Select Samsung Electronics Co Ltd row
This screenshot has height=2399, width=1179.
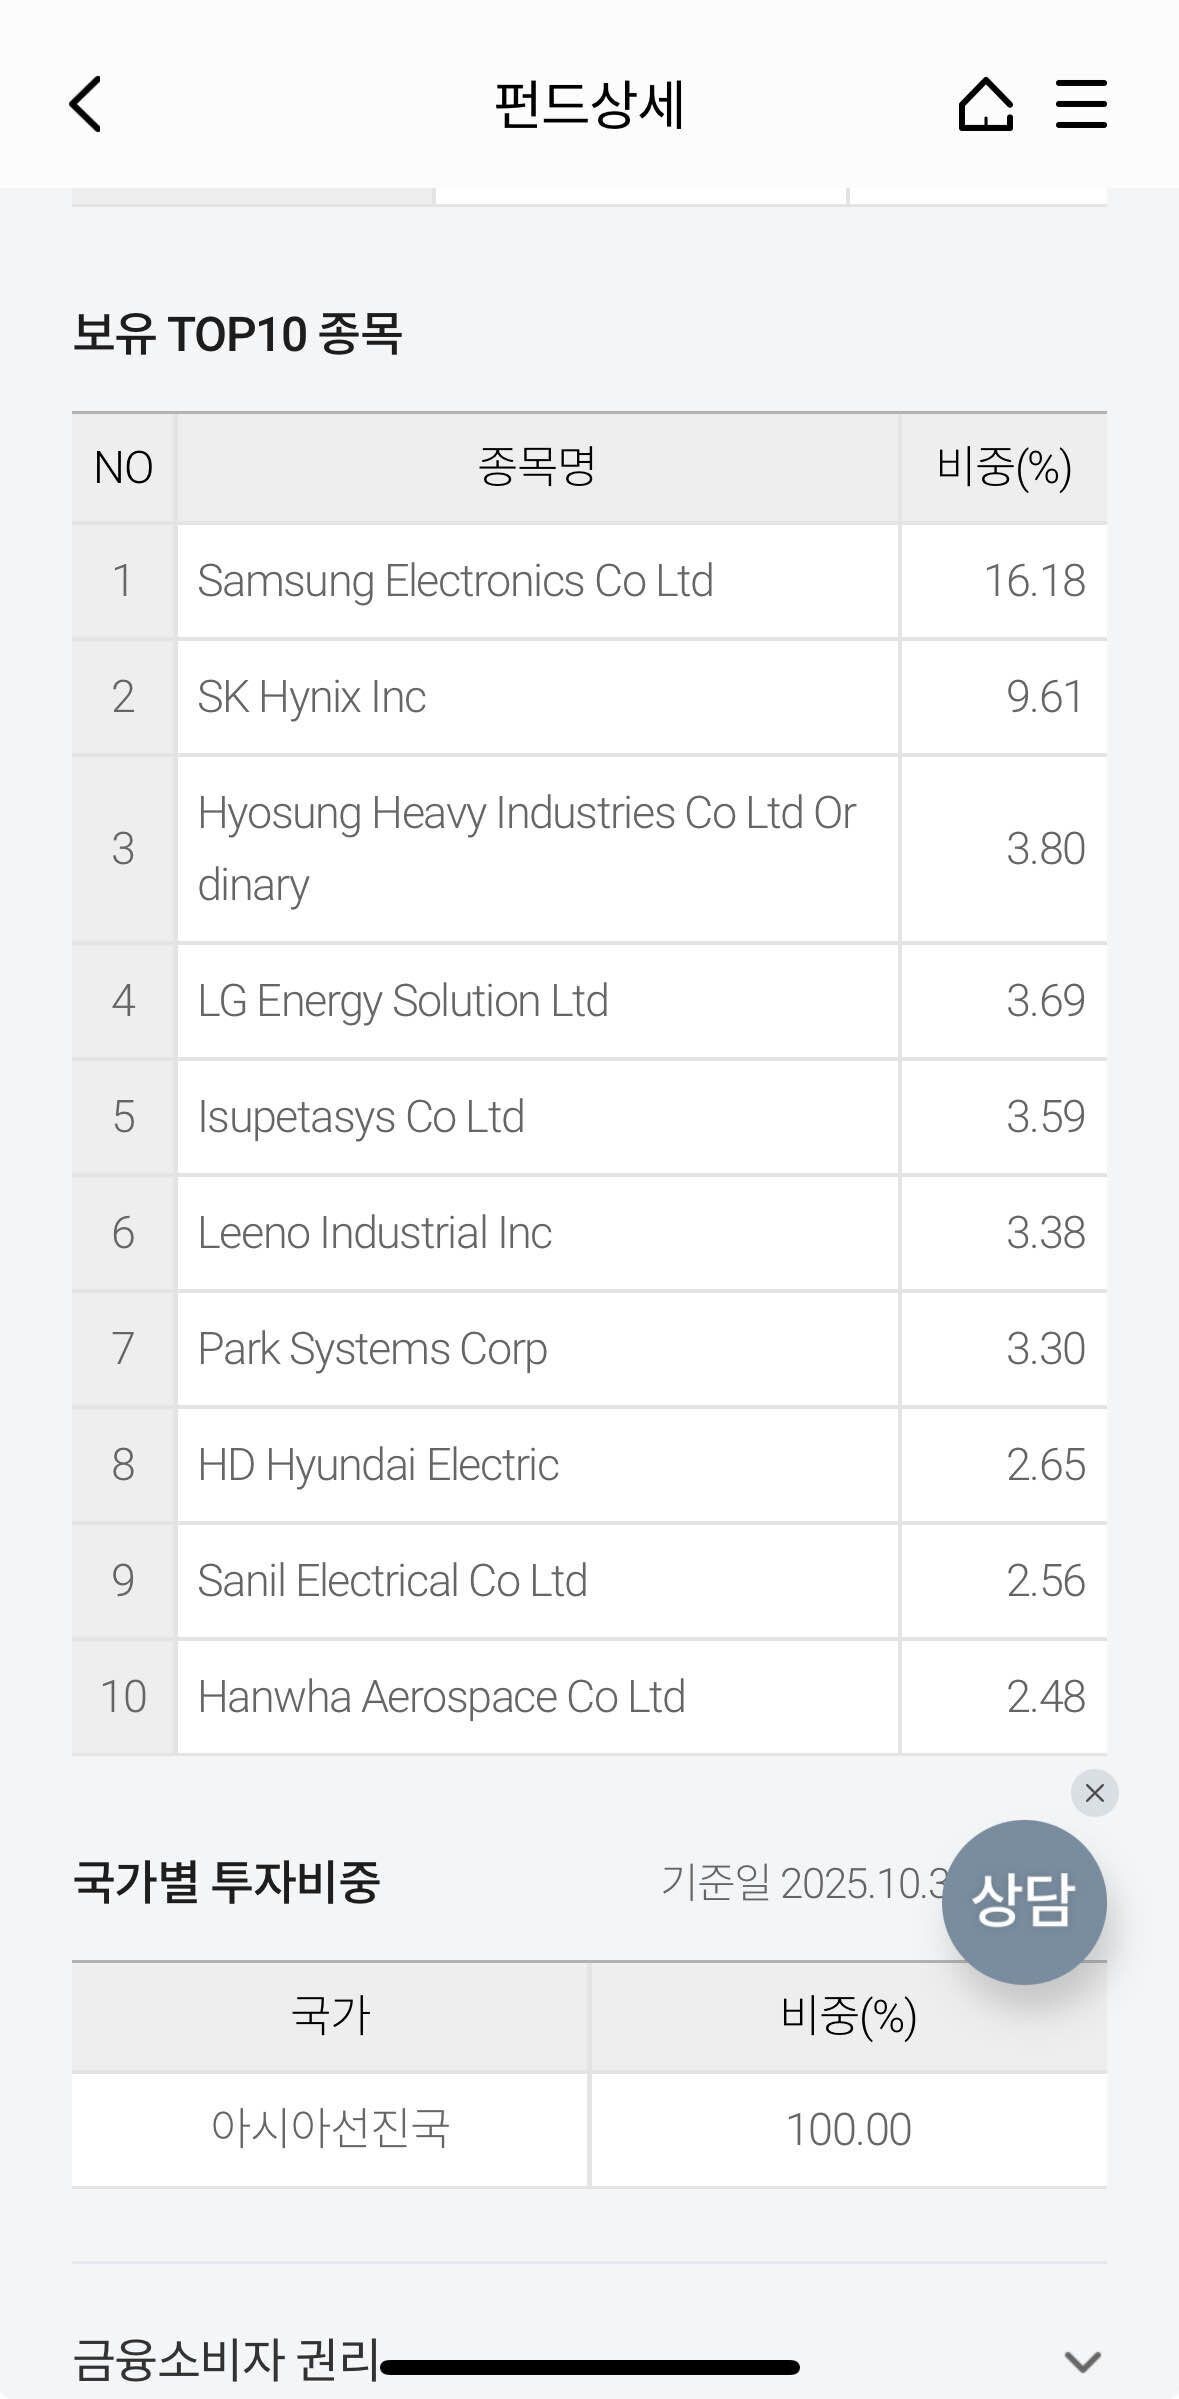pos(455,581)
